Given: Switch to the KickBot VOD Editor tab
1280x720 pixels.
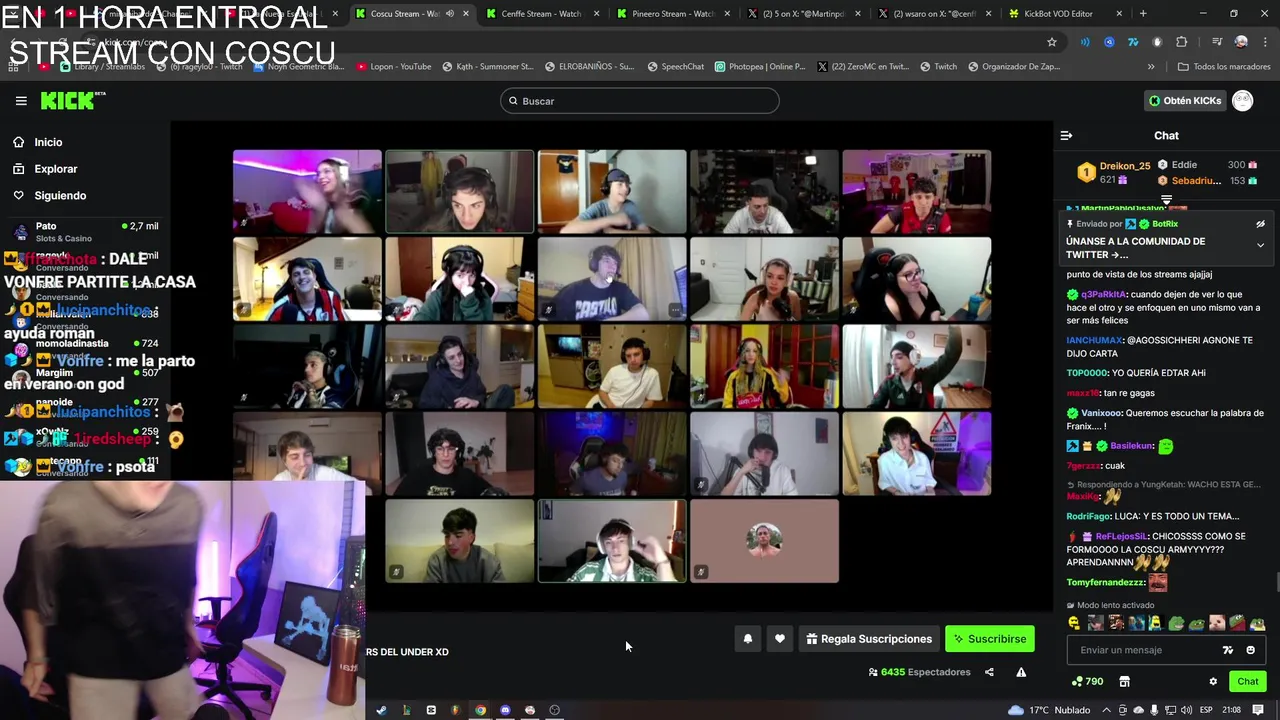Looking at the screenshot, I should tap(1063, 14).
